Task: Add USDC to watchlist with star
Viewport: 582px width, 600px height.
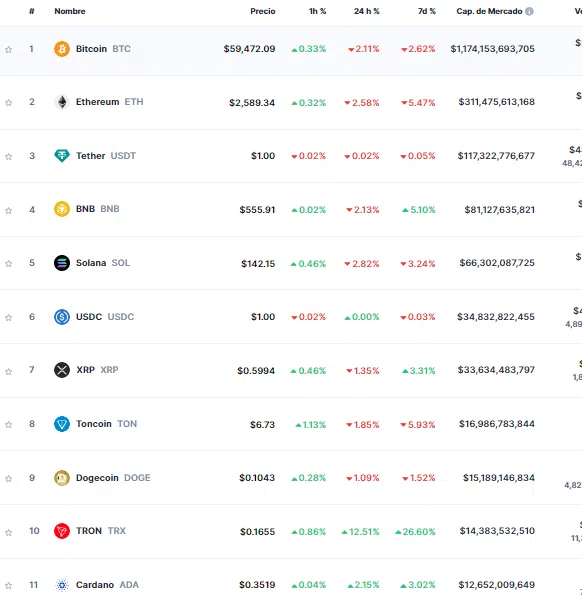Action: click(x=8, y=318)
